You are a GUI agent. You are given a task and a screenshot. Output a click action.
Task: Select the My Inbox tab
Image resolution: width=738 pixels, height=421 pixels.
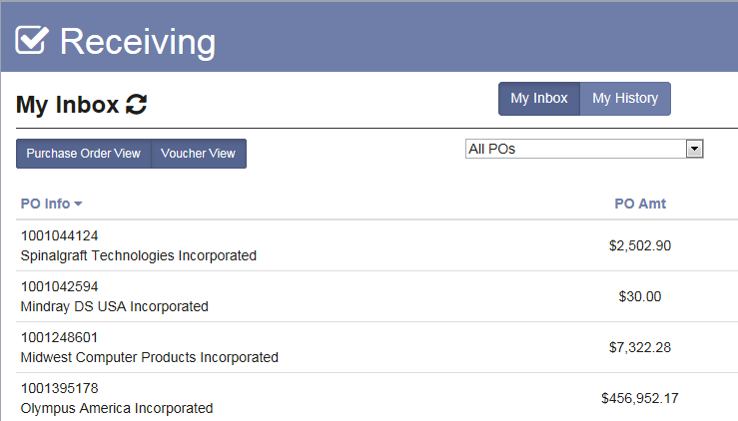tap(539, 98)
